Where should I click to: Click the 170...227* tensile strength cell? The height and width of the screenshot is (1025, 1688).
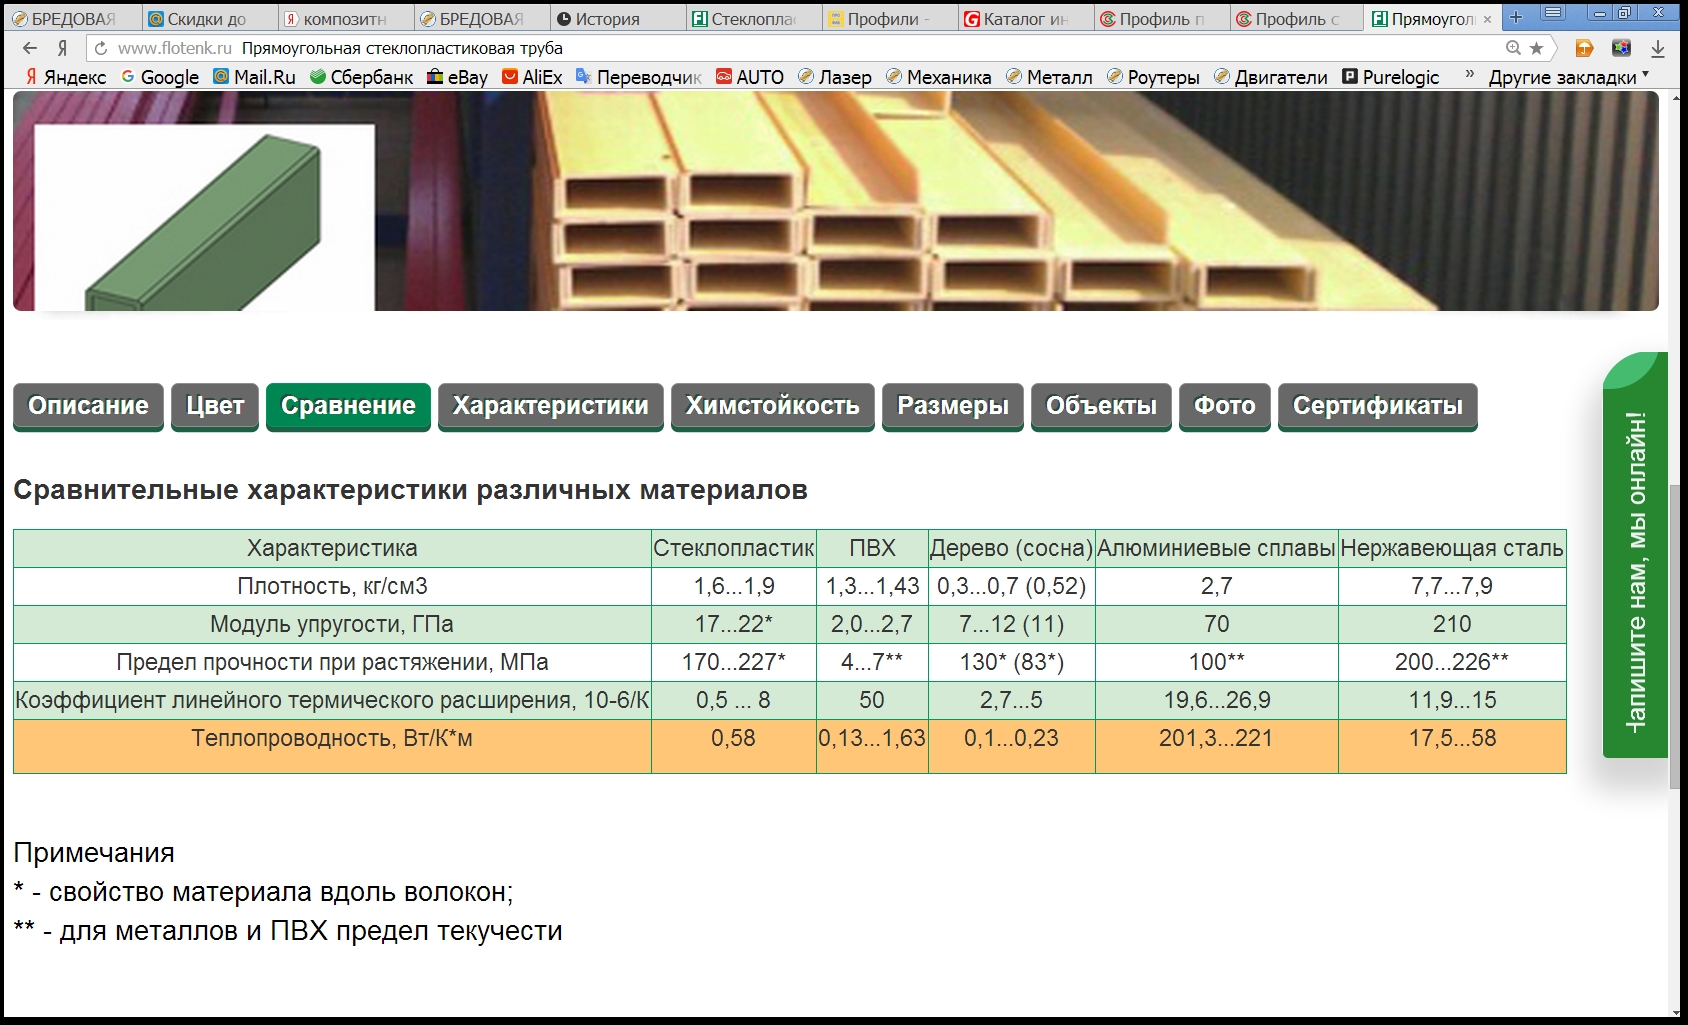pos(734,662)
